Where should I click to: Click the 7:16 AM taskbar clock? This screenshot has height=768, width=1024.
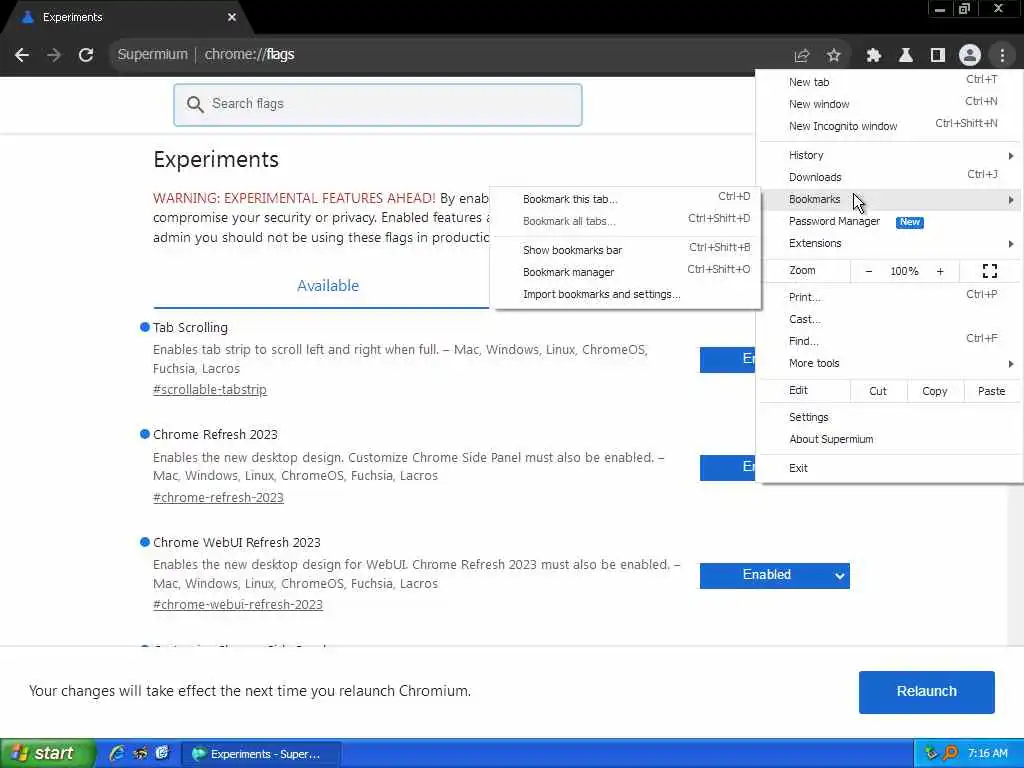[x=987, y=754]
